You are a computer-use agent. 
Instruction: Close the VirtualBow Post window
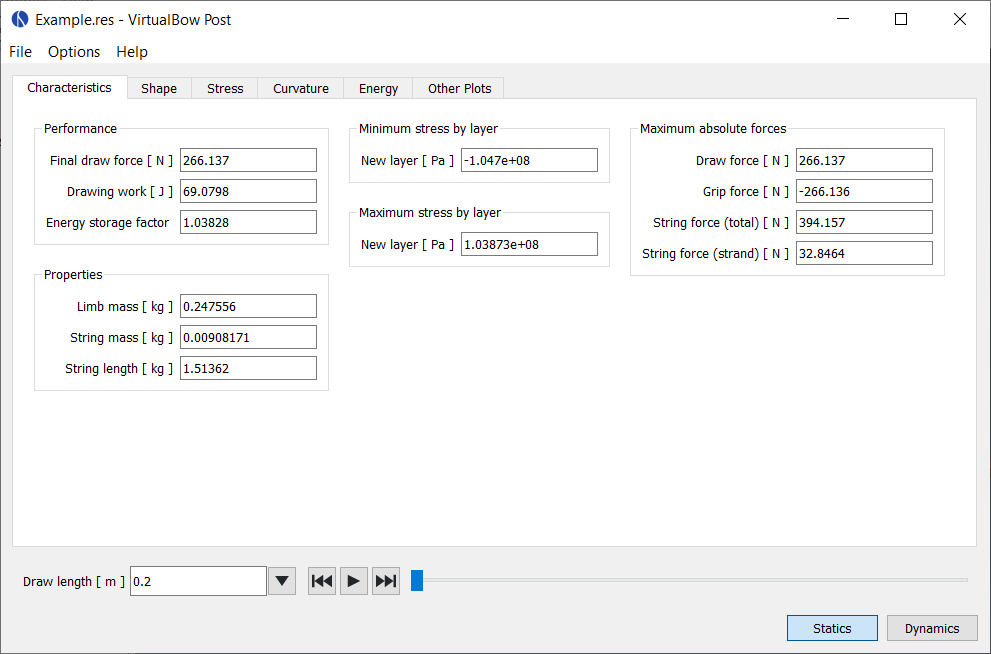[959, 19]
